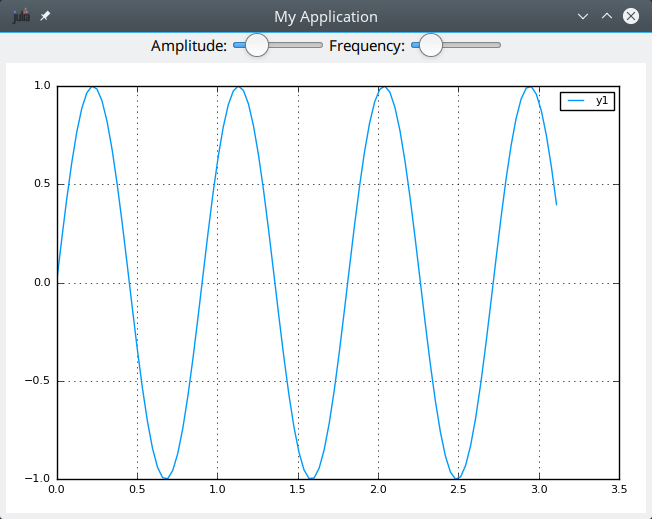Select the y1 legend text
Image resolution: width=652 pixels, height=519 pixels.
pyautogui.click(x=602, y=101)
